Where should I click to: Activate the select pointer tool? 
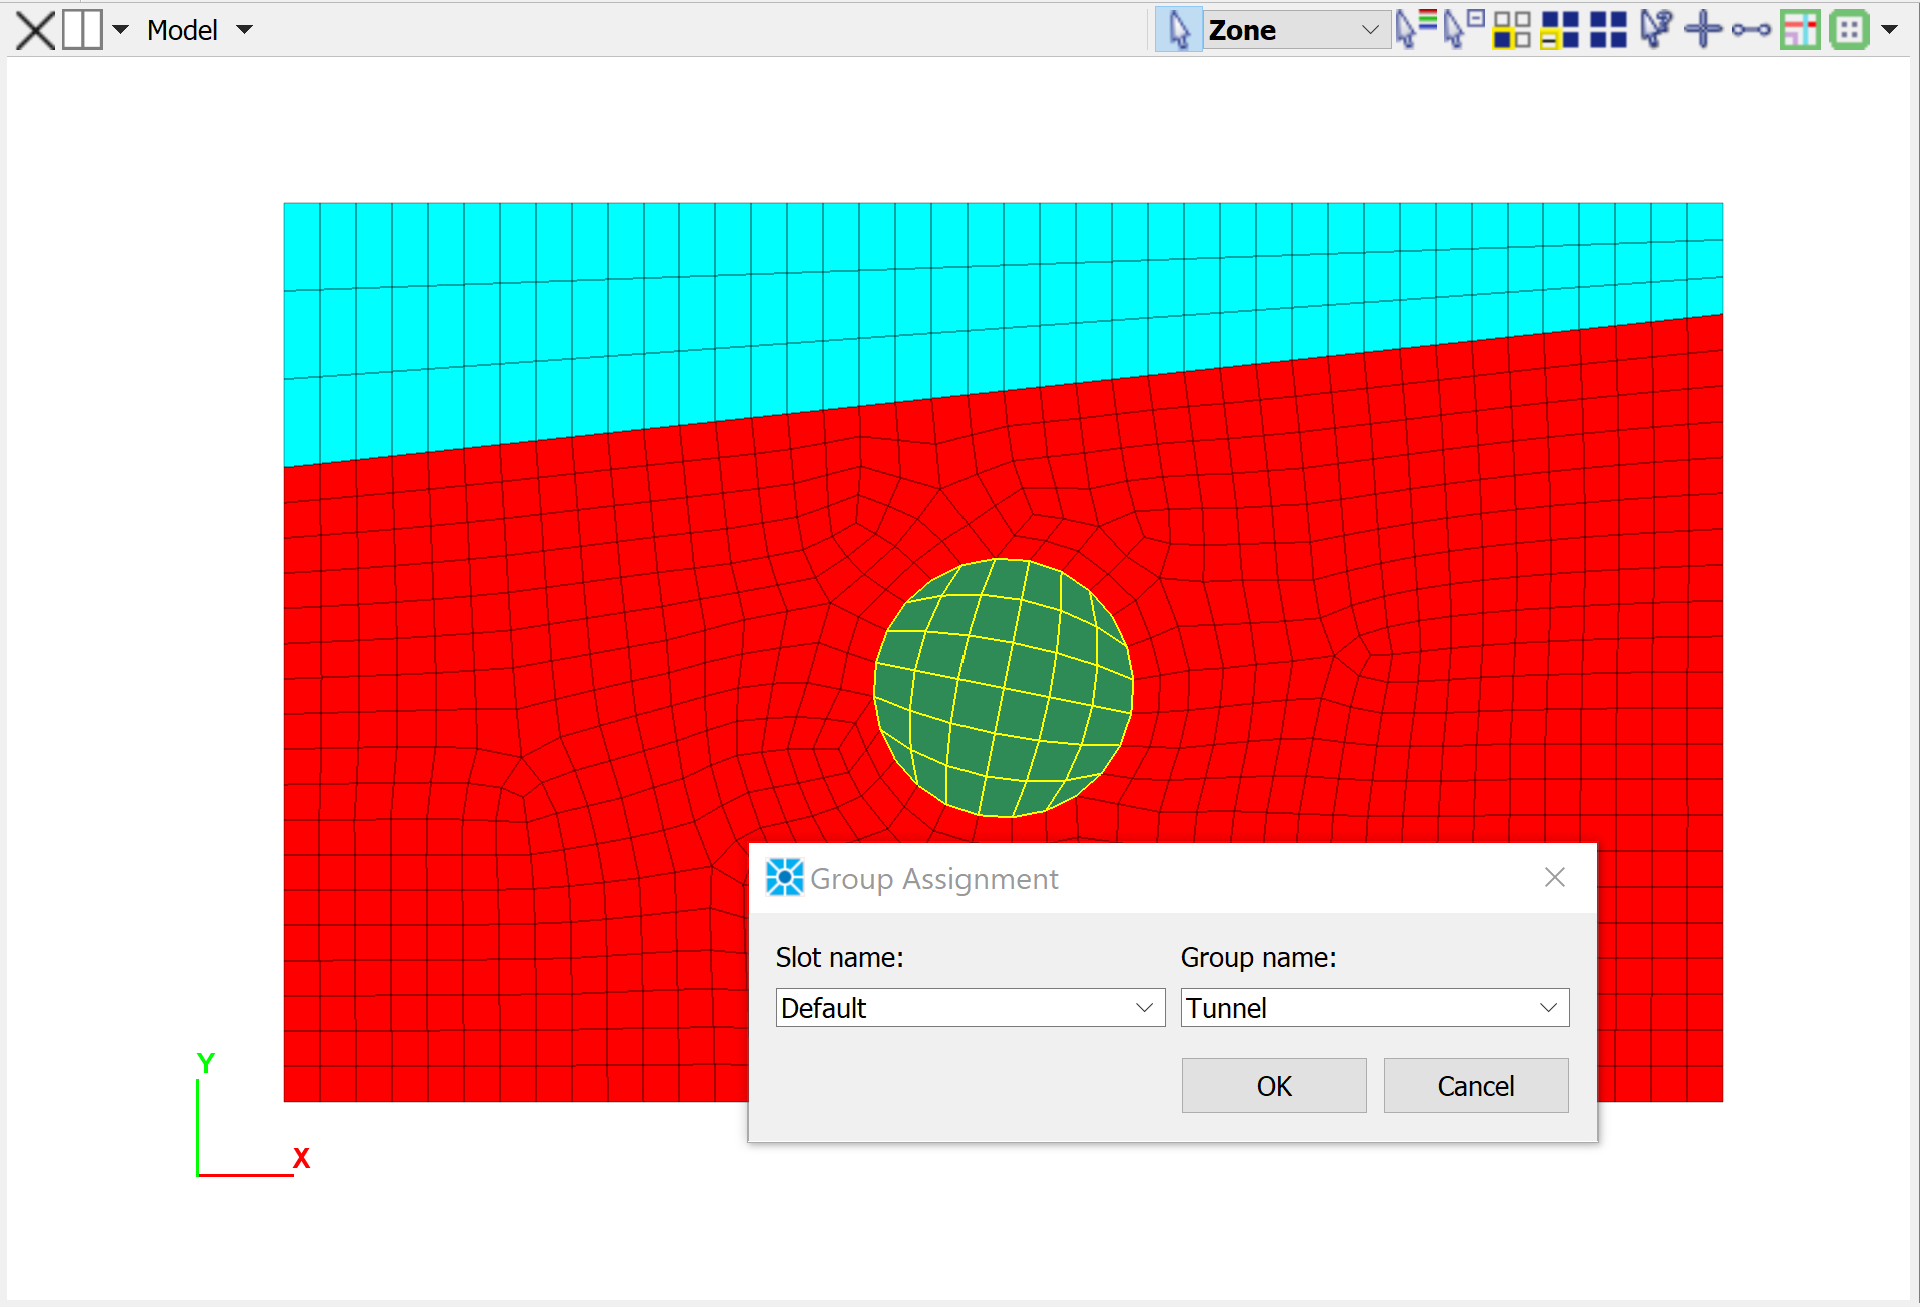point(1179,30)
